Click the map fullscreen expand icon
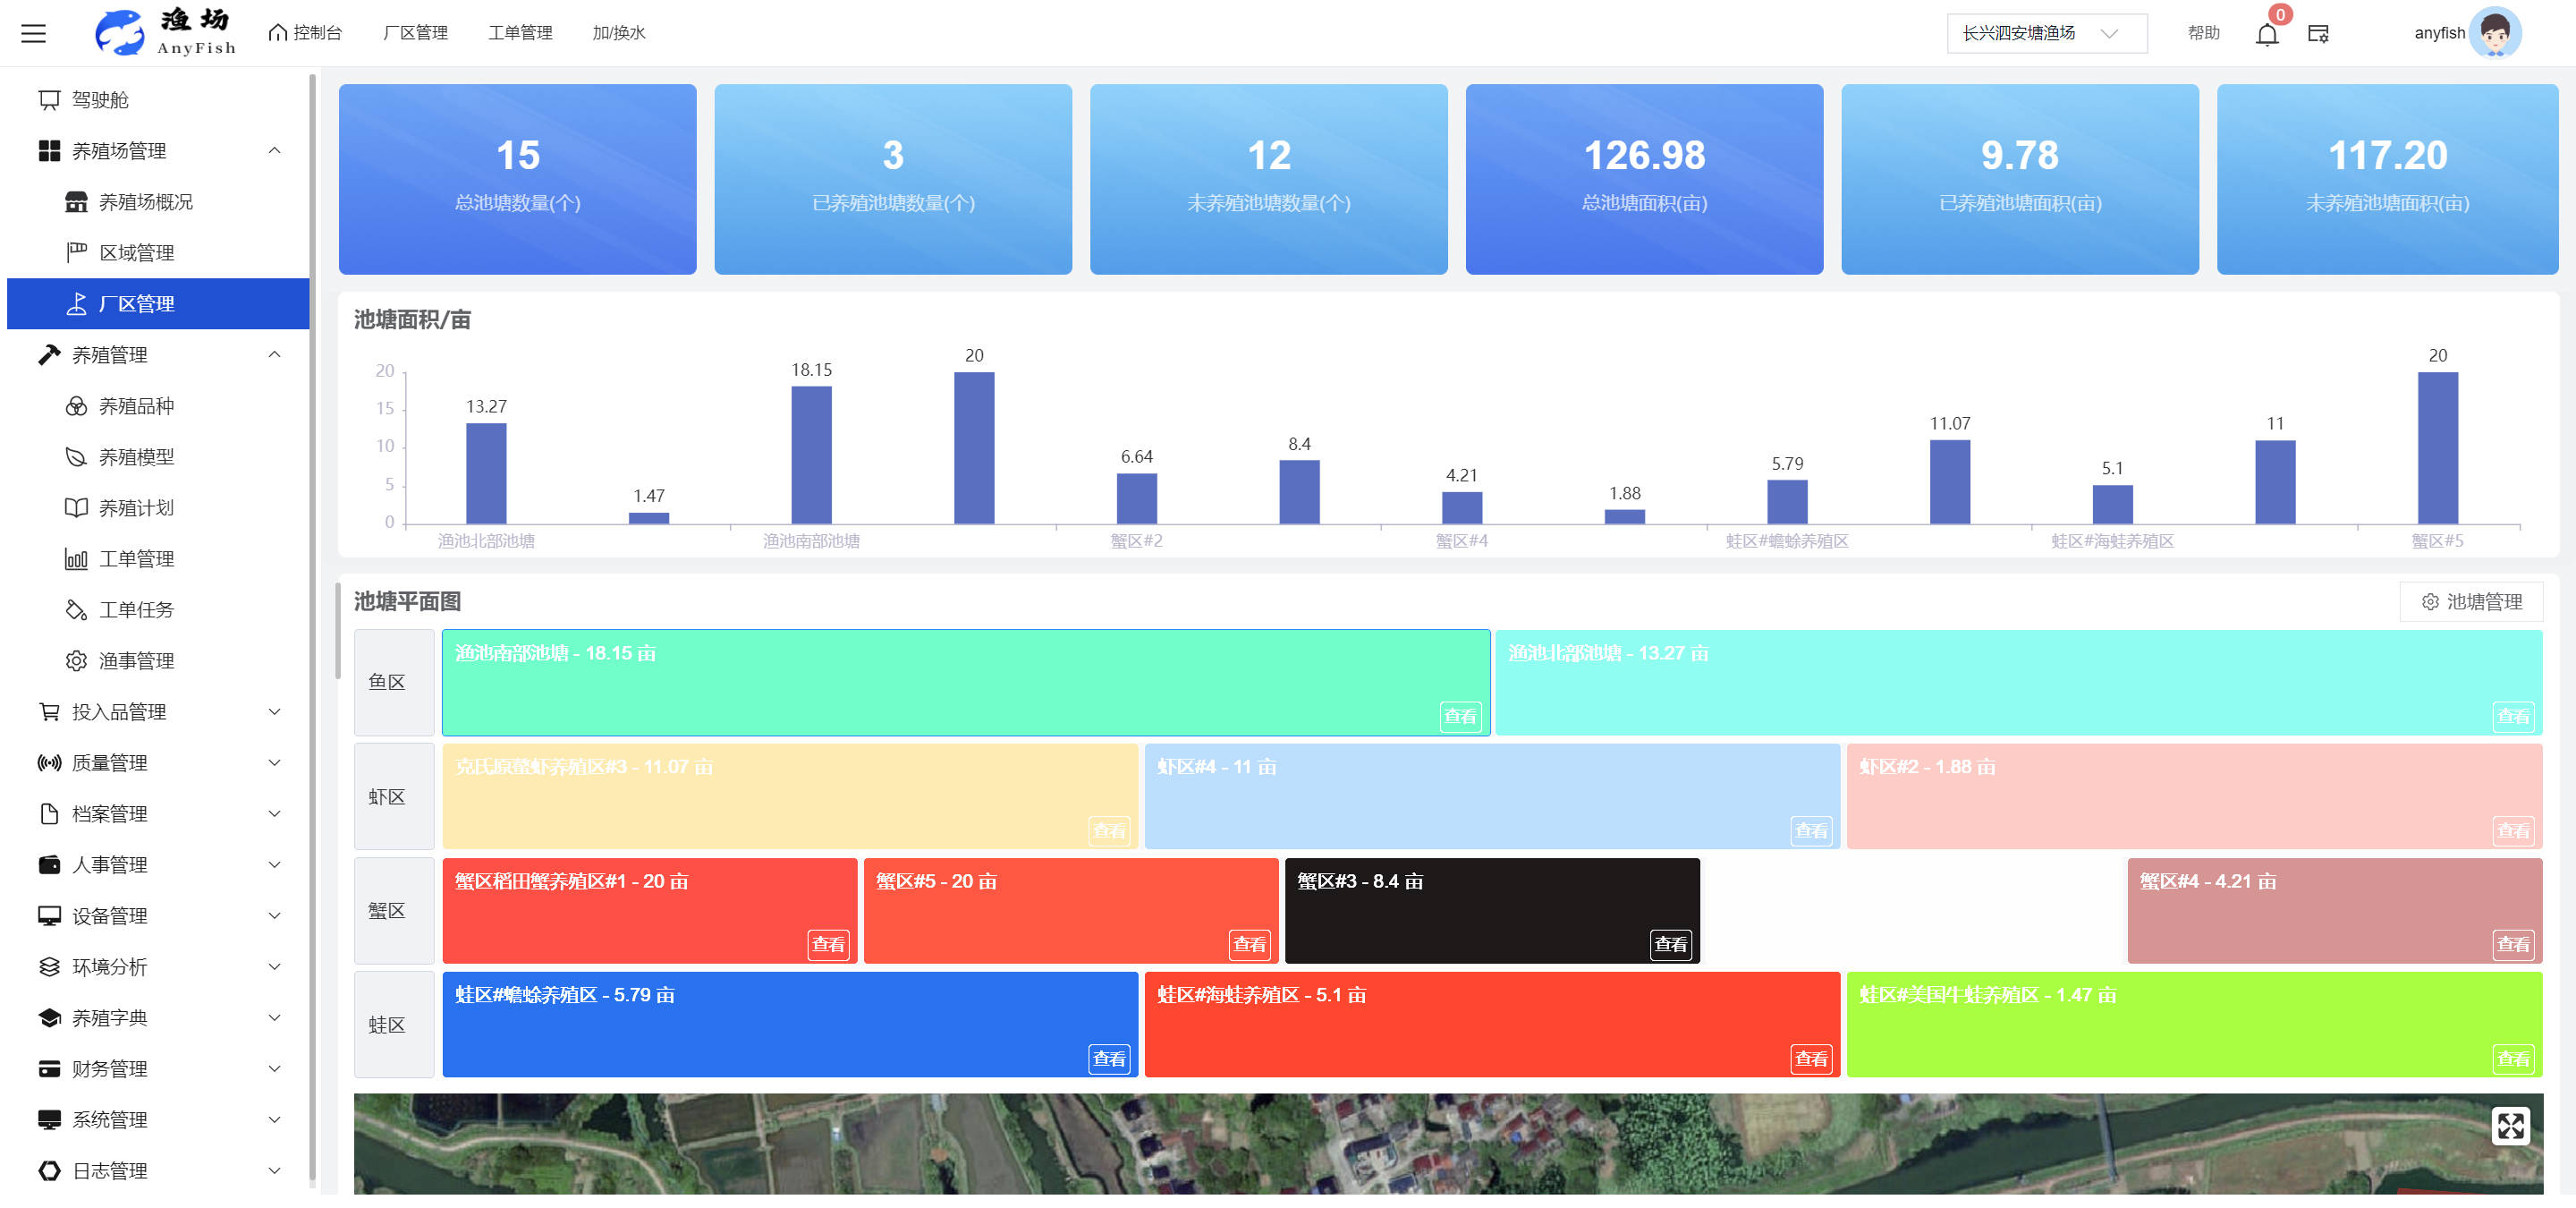2576x1208 pixels. 2510,1125
